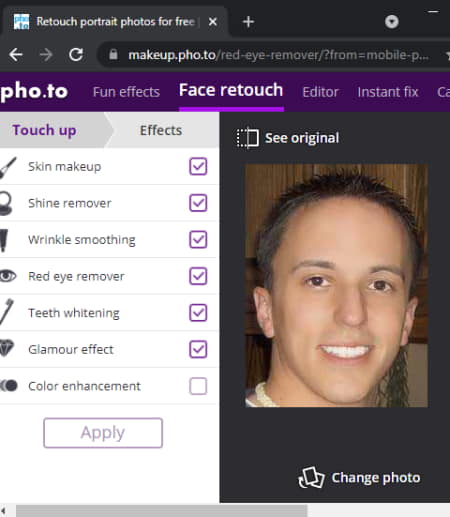450x517 pixels.
Task: Click the Glamour effect diamond icon
Action: (x=7, y=348)
